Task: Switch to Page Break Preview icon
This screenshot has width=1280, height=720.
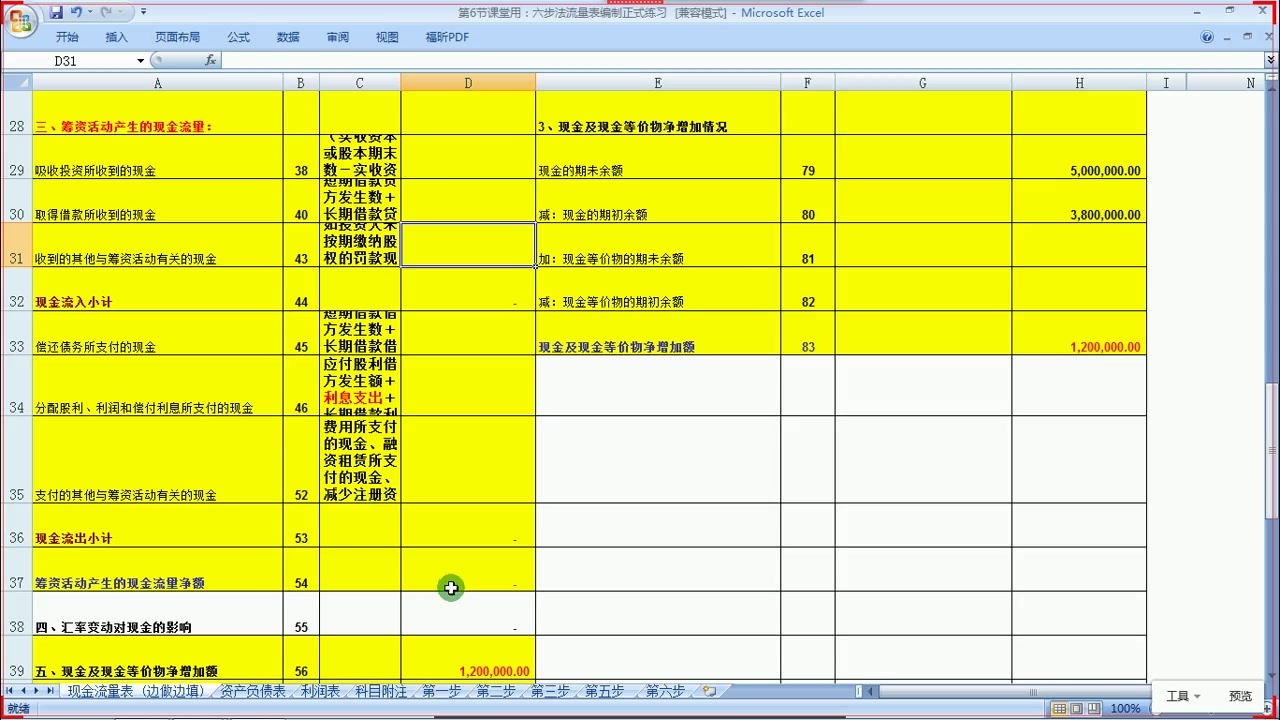Action: click(1093, 708)
